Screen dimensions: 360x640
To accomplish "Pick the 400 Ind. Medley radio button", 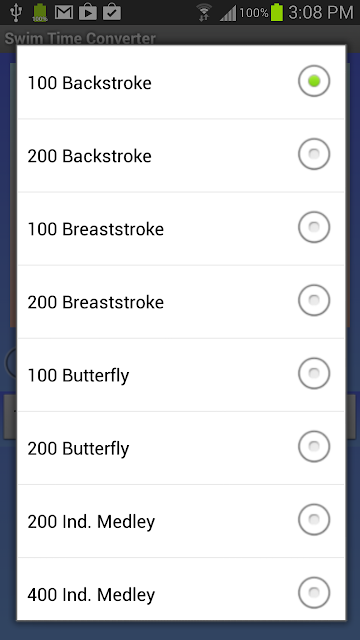I will point(313,593).
